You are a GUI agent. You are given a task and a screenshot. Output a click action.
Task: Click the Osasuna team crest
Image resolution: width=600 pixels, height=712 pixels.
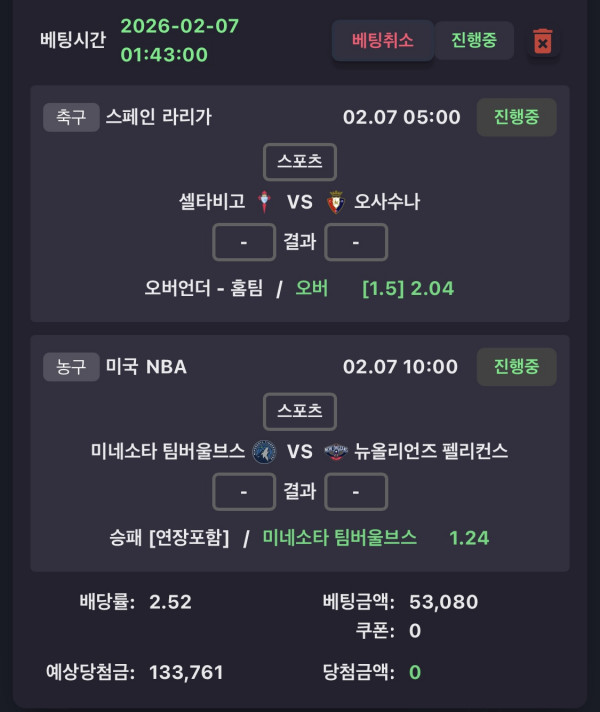(336, 202)
